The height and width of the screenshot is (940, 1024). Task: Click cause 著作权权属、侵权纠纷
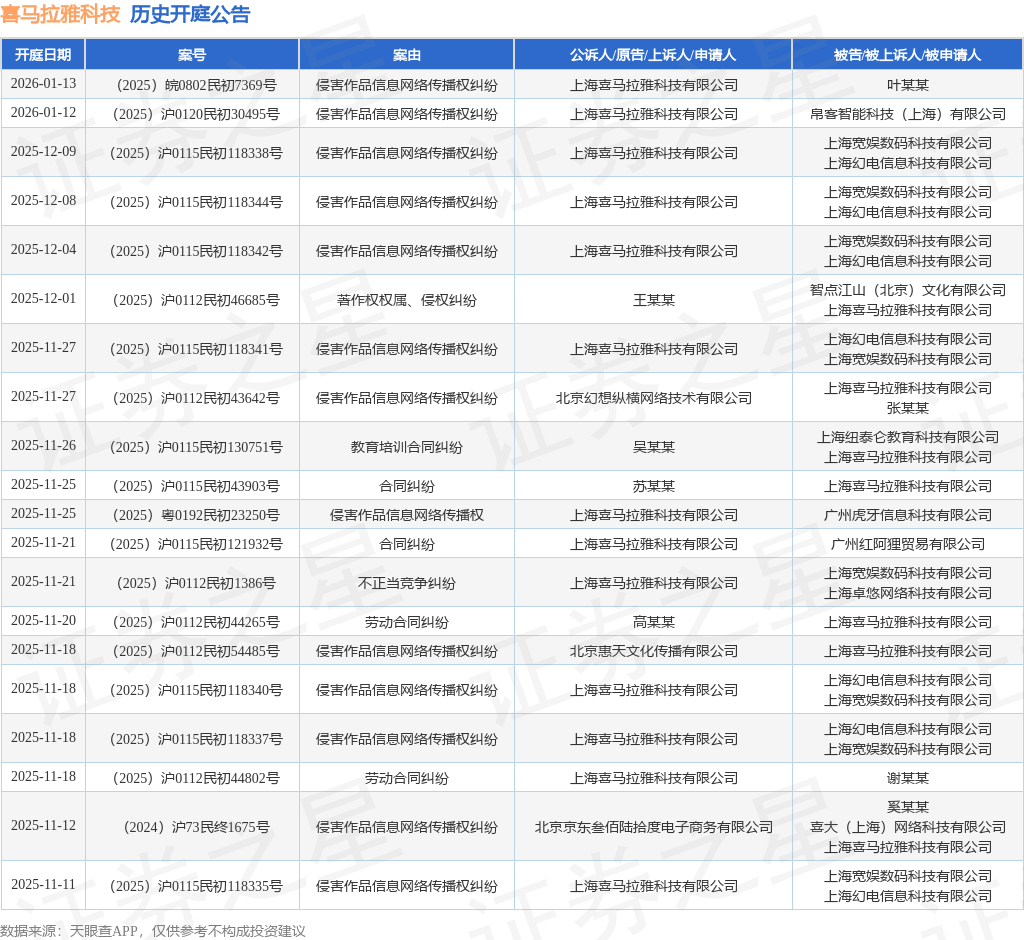pyautogui.click(x=407, y=300)
